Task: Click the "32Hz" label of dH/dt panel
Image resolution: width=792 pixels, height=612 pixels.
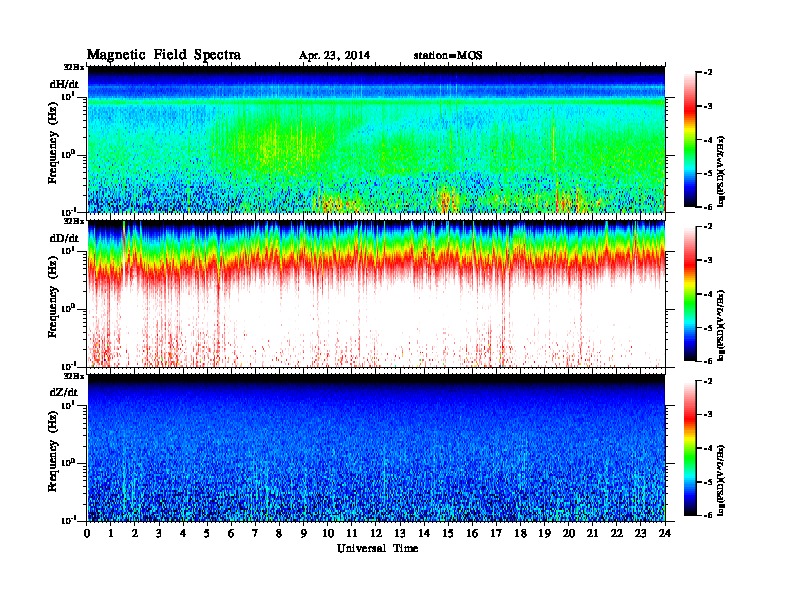Action: pos(74,67)
